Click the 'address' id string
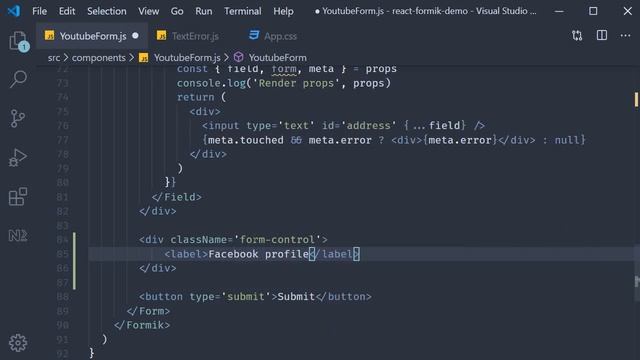The image size is (640, 360). [369, 126]
